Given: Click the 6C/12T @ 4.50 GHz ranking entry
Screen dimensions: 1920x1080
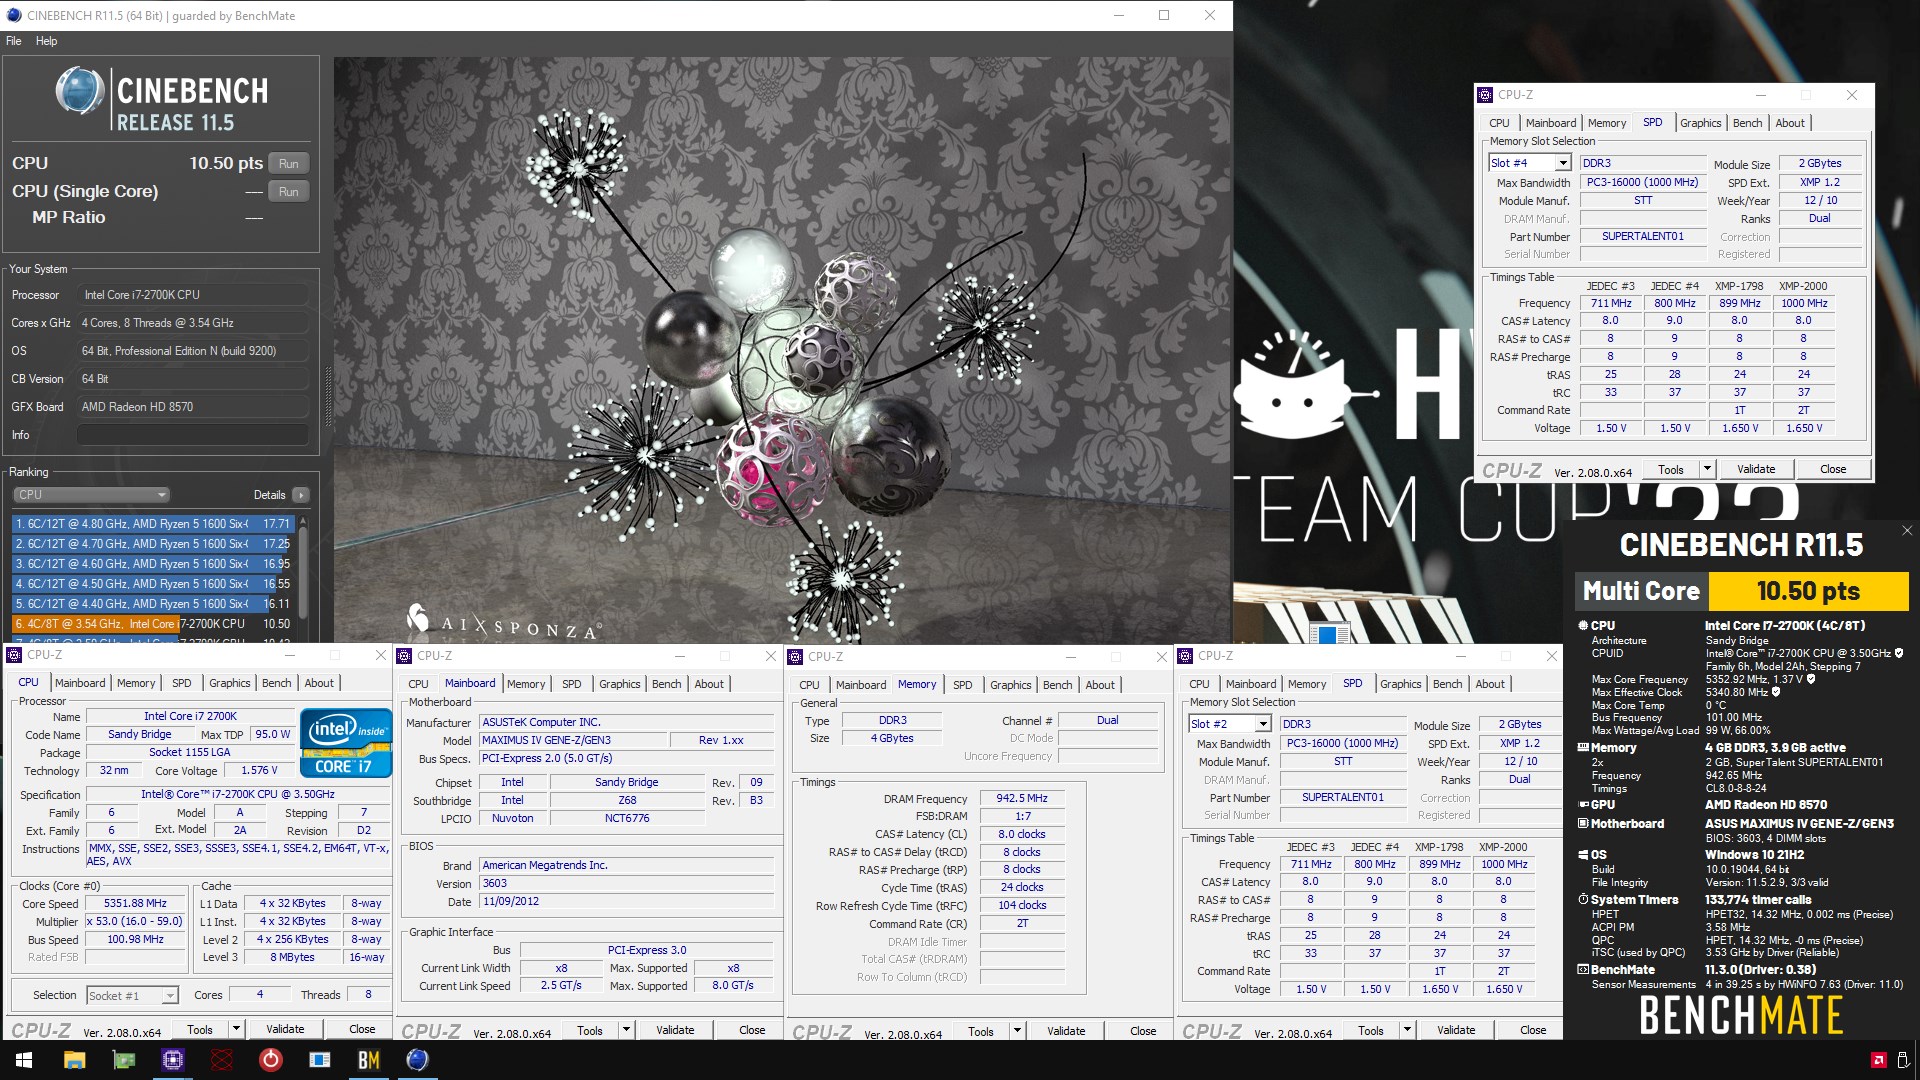Looking at the screenshot, I should [152, 584].
